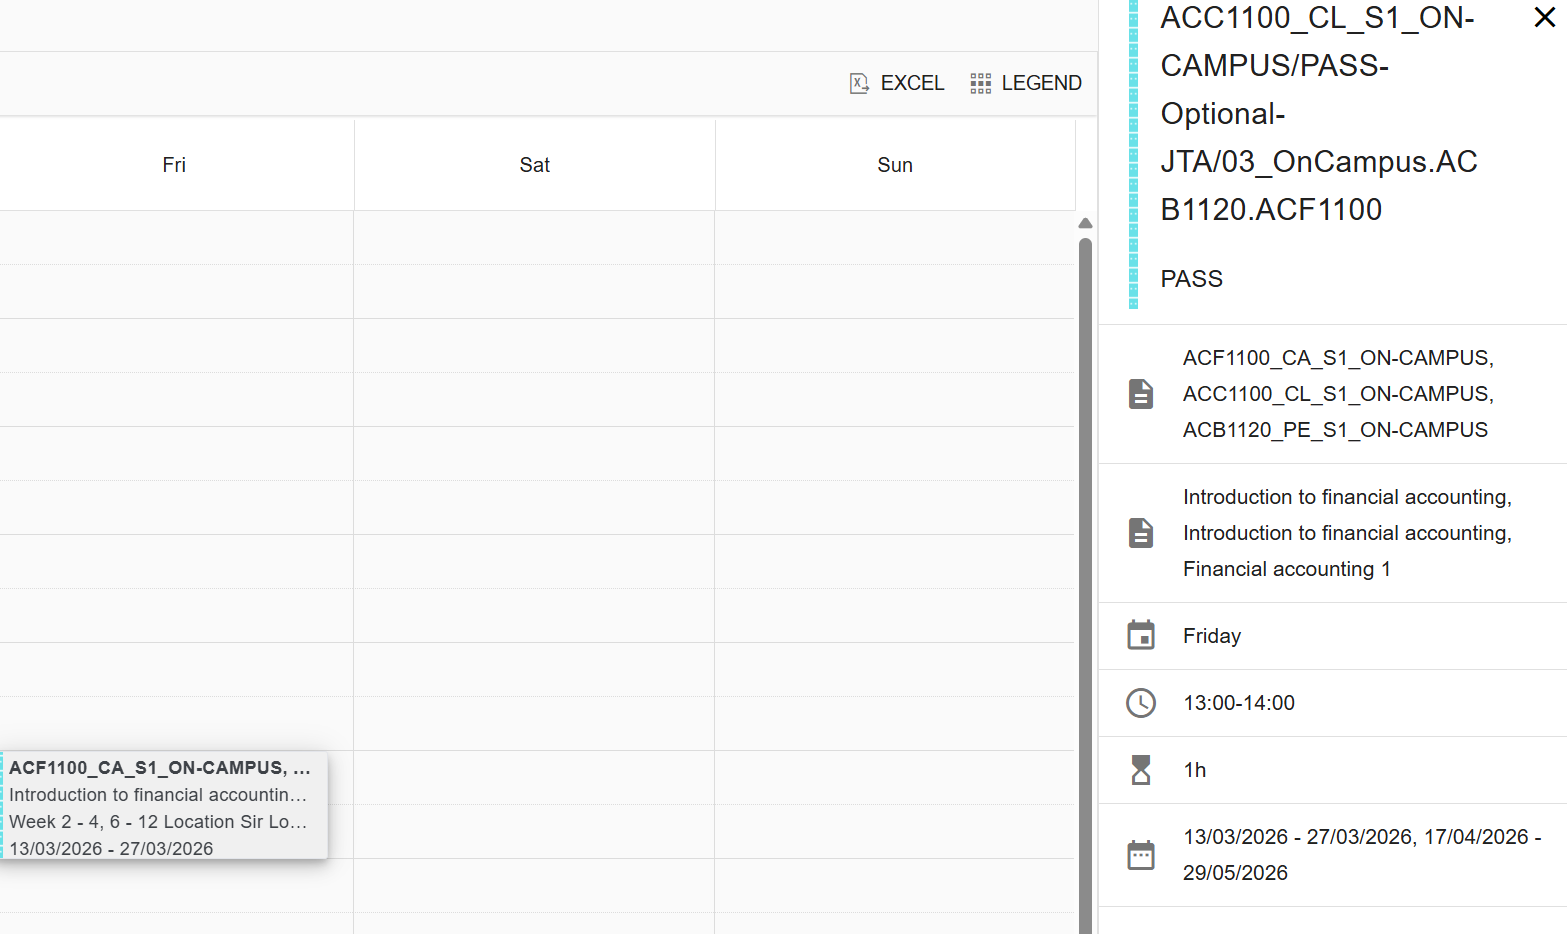Click the document icon beside activity codes
This screenshot has height=934, width=1567.
tap(1141, 394)
